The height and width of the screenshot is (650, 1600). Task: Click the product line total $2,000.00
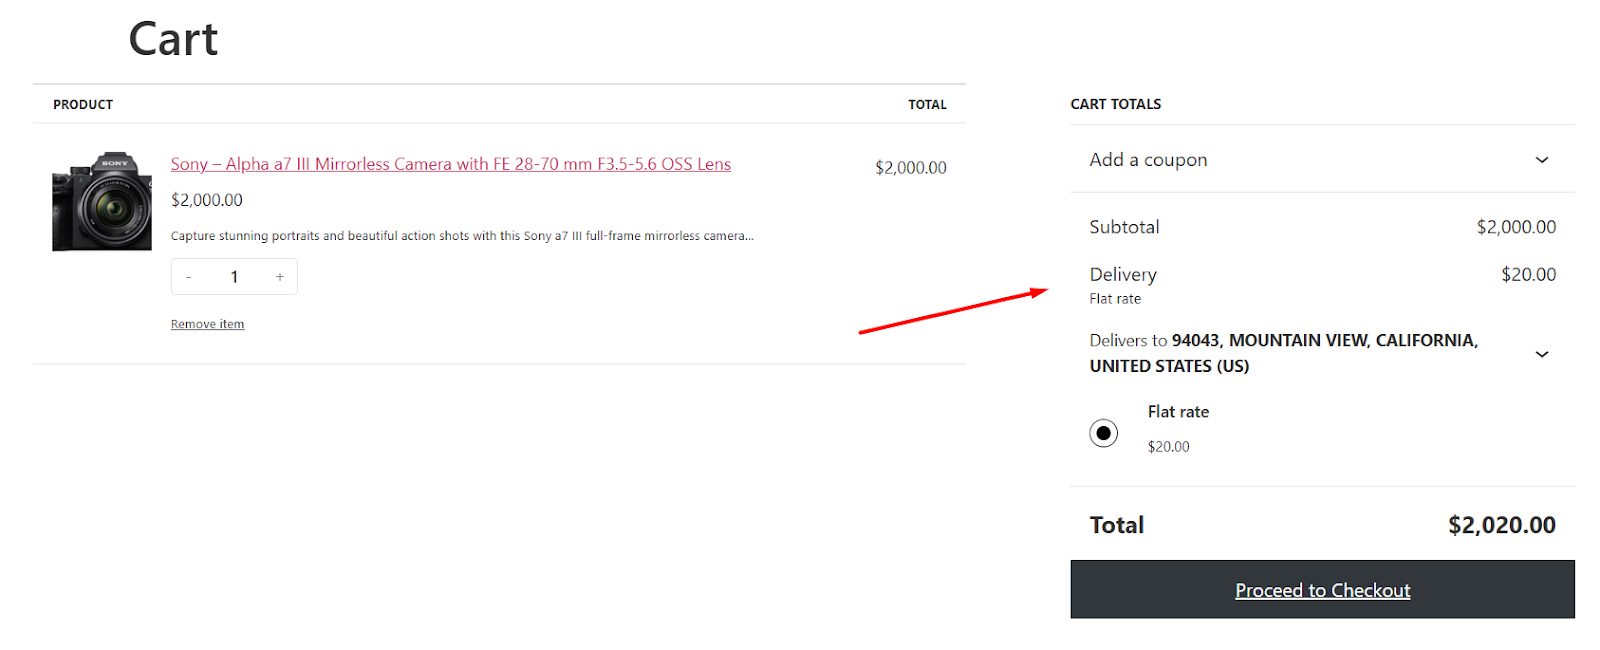pyautogui.click(x=911, y=168)
